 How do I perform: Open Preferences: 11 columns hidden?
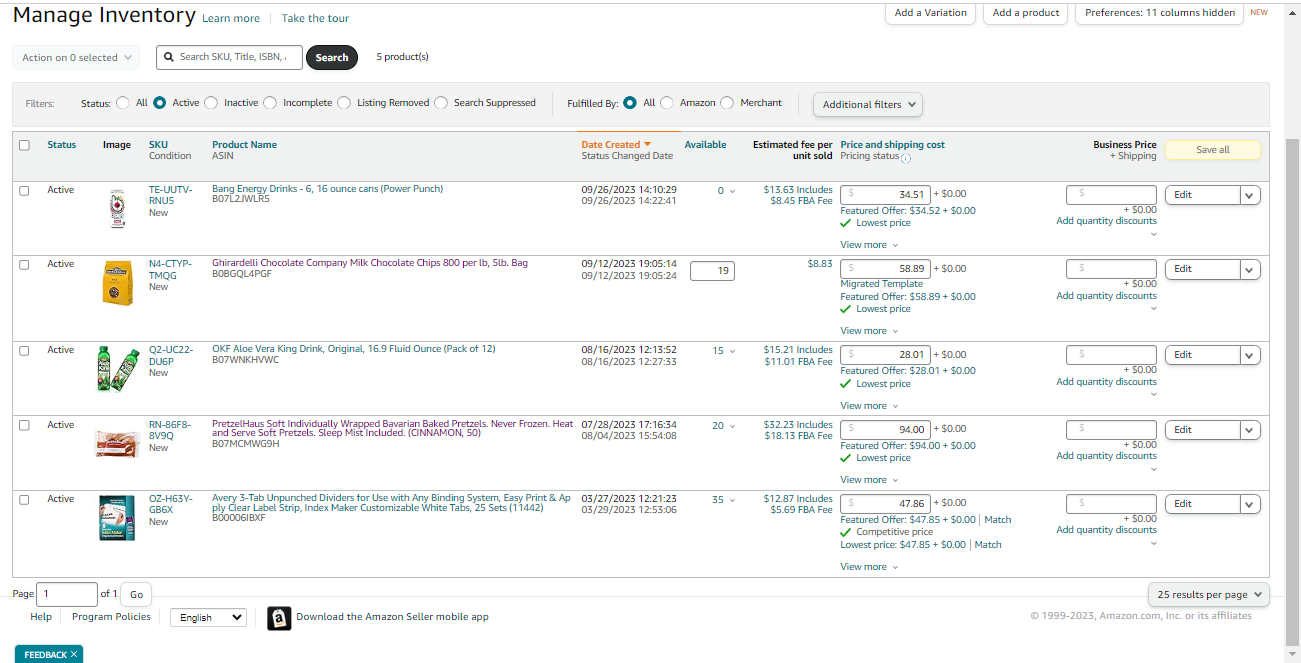[1161, 13]
